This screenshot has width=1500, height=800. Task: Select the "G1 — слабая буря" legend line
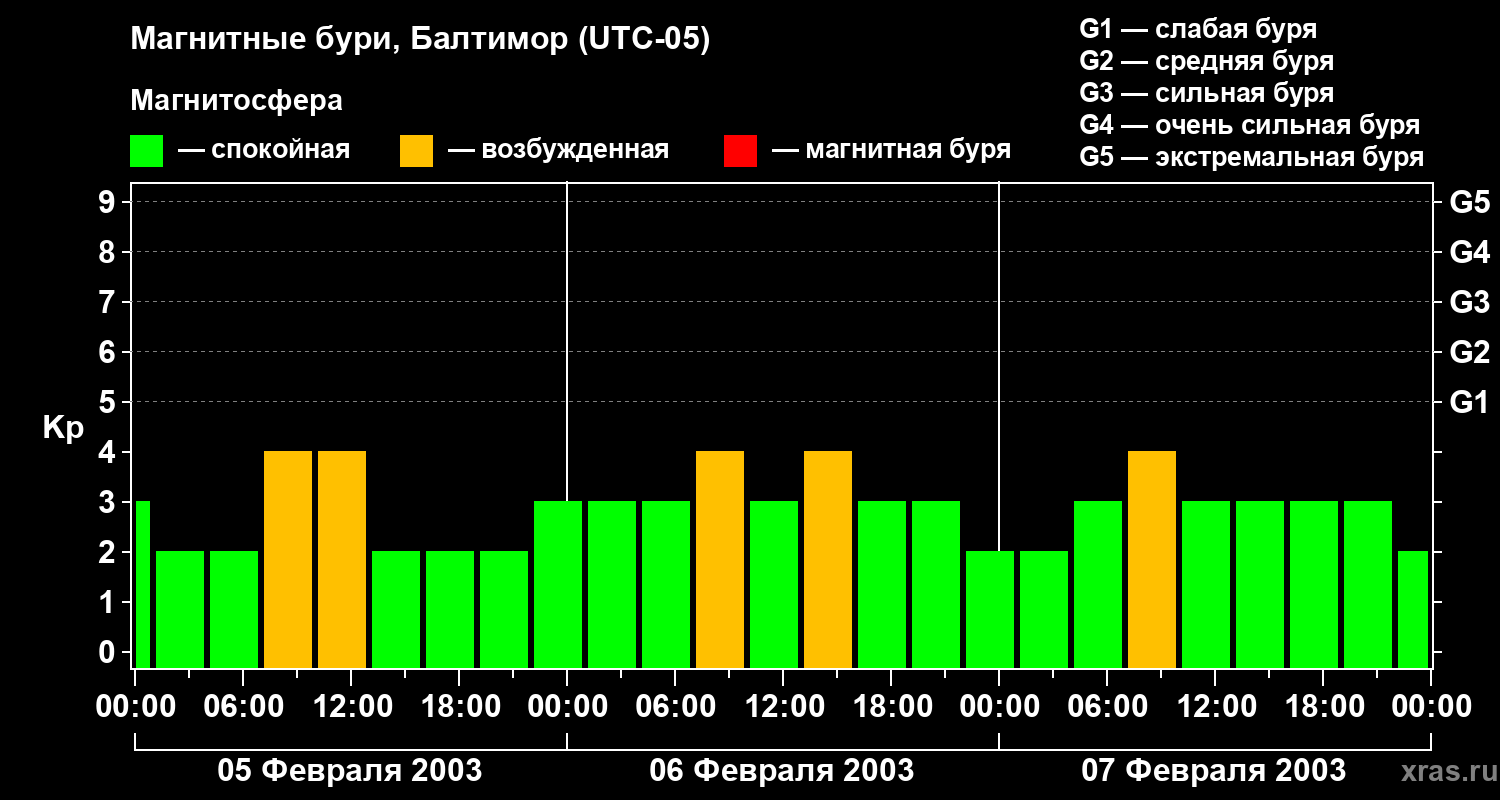[1198, 29]
